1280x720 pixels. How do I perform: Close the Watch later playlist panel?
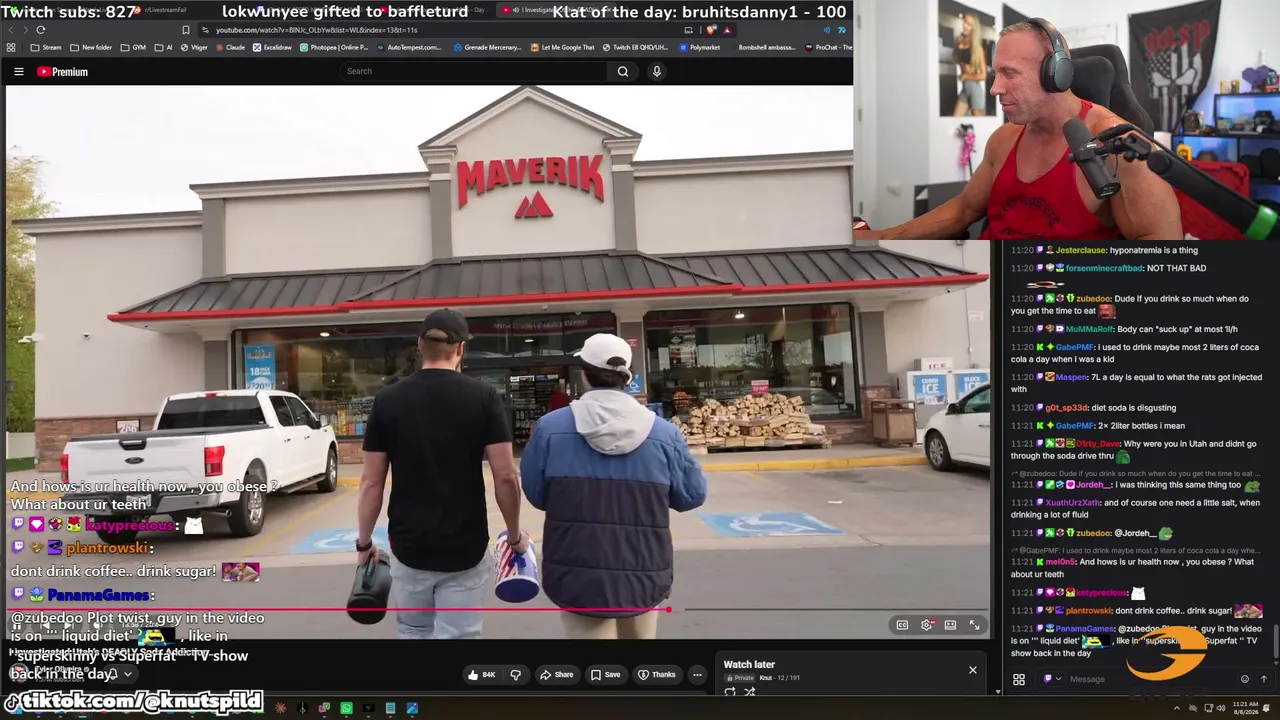pyautogui.click(x=972, y=670)
